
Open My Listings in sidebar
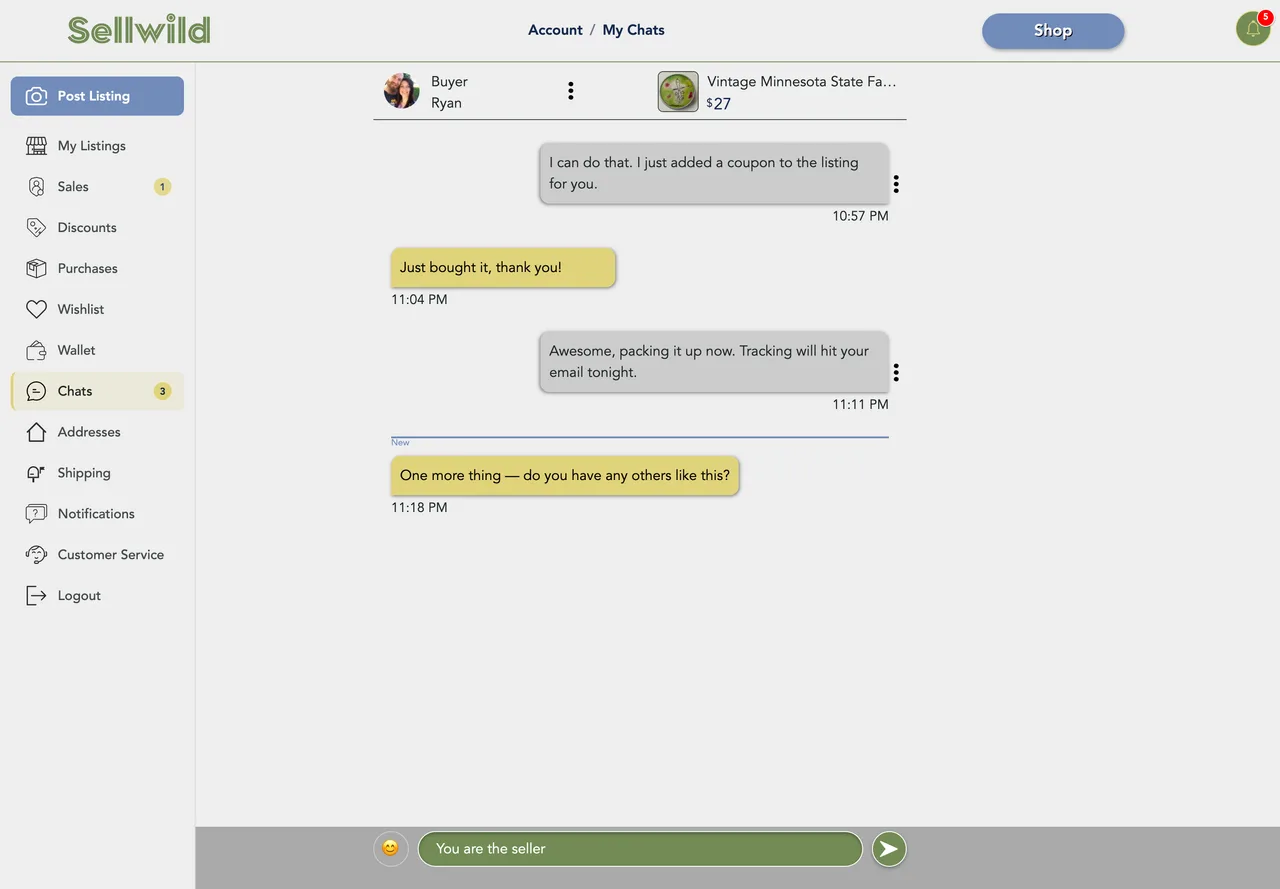[97, 146]
